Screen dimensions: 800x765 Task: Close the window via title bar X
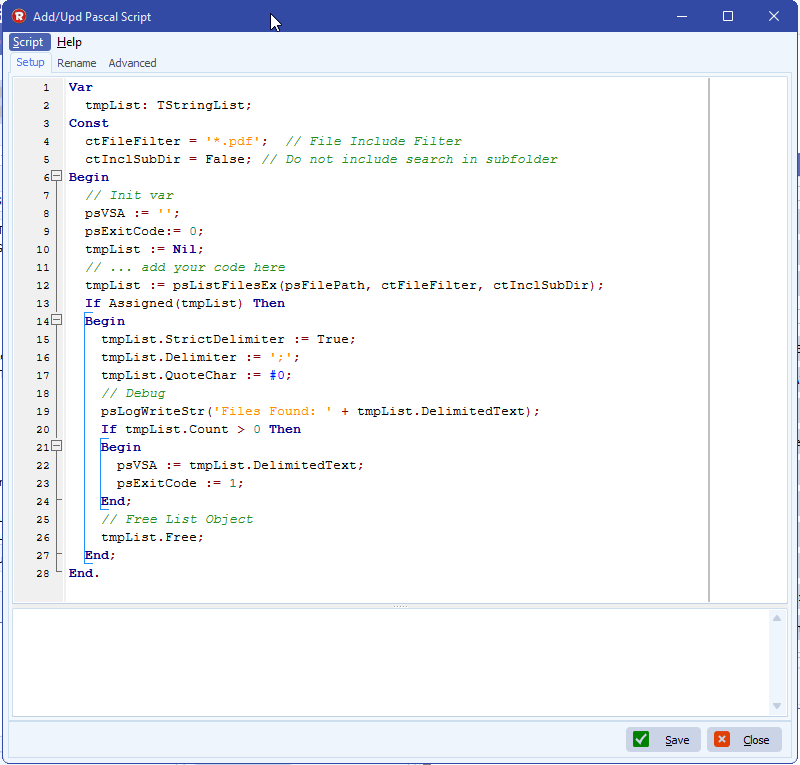pos(773,16)
